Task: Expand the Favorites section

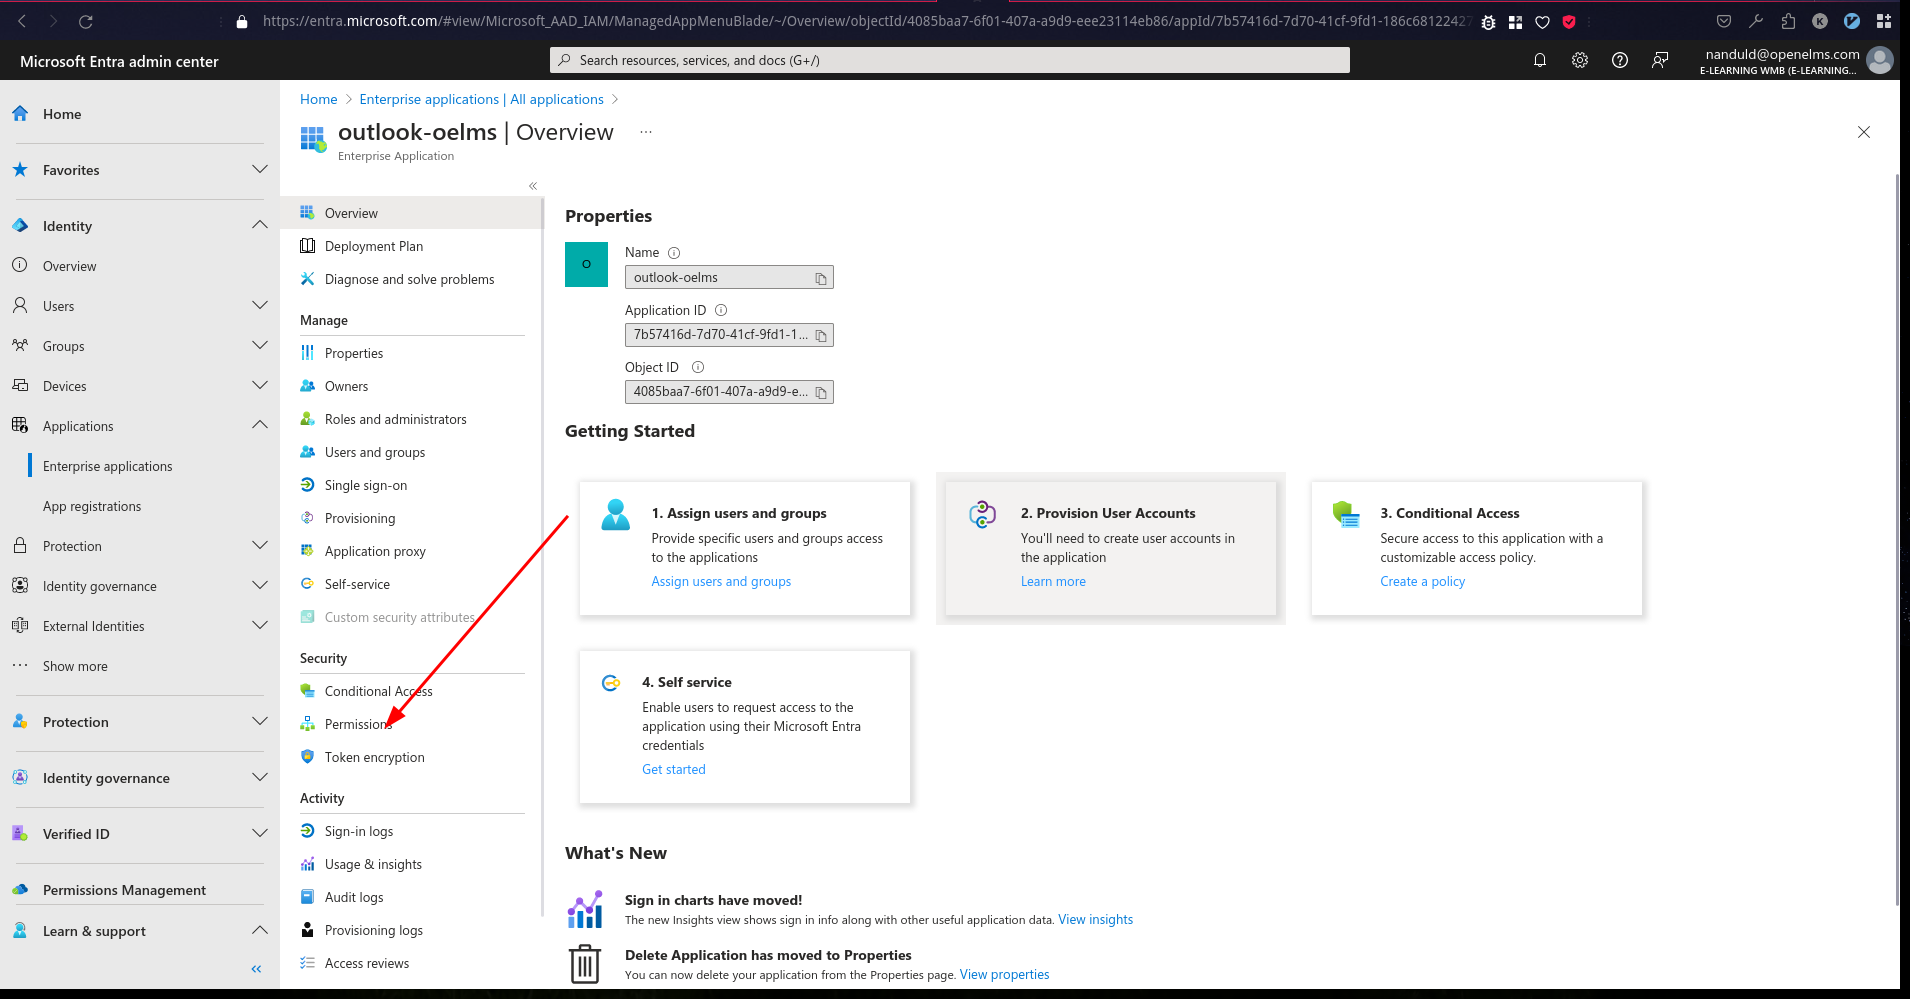Action: pos(260,169)
